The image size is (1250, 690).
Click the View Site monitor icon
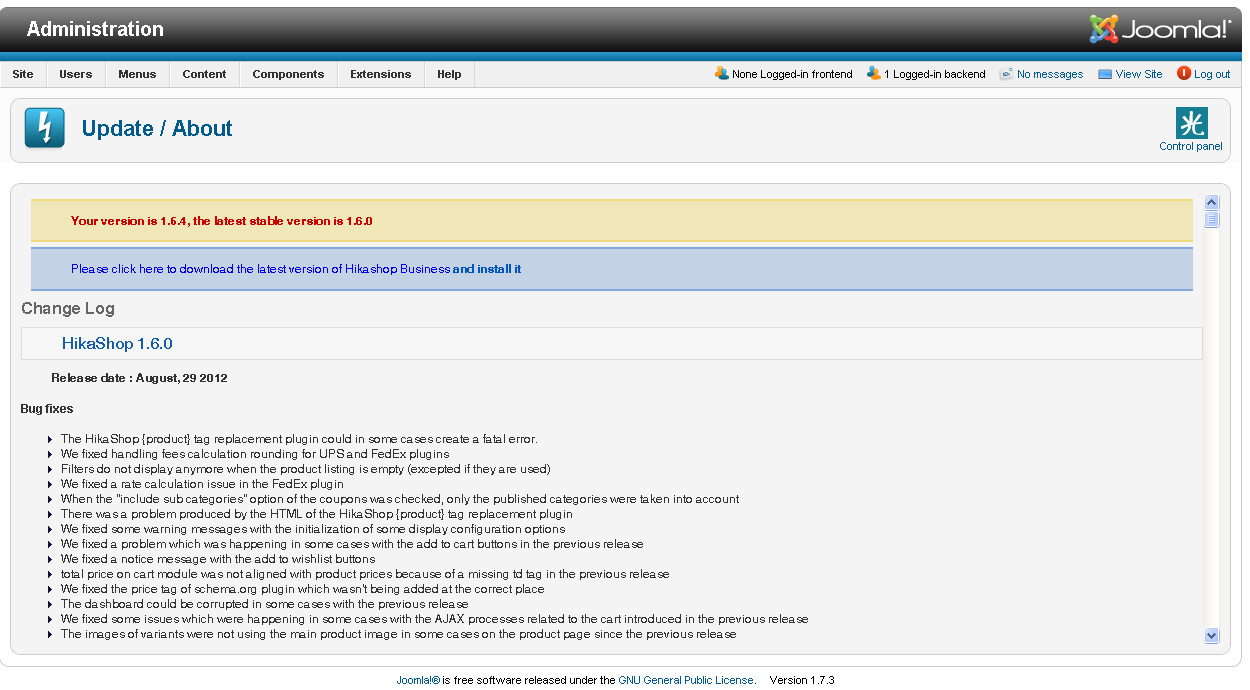click(x=1105, y=74)
